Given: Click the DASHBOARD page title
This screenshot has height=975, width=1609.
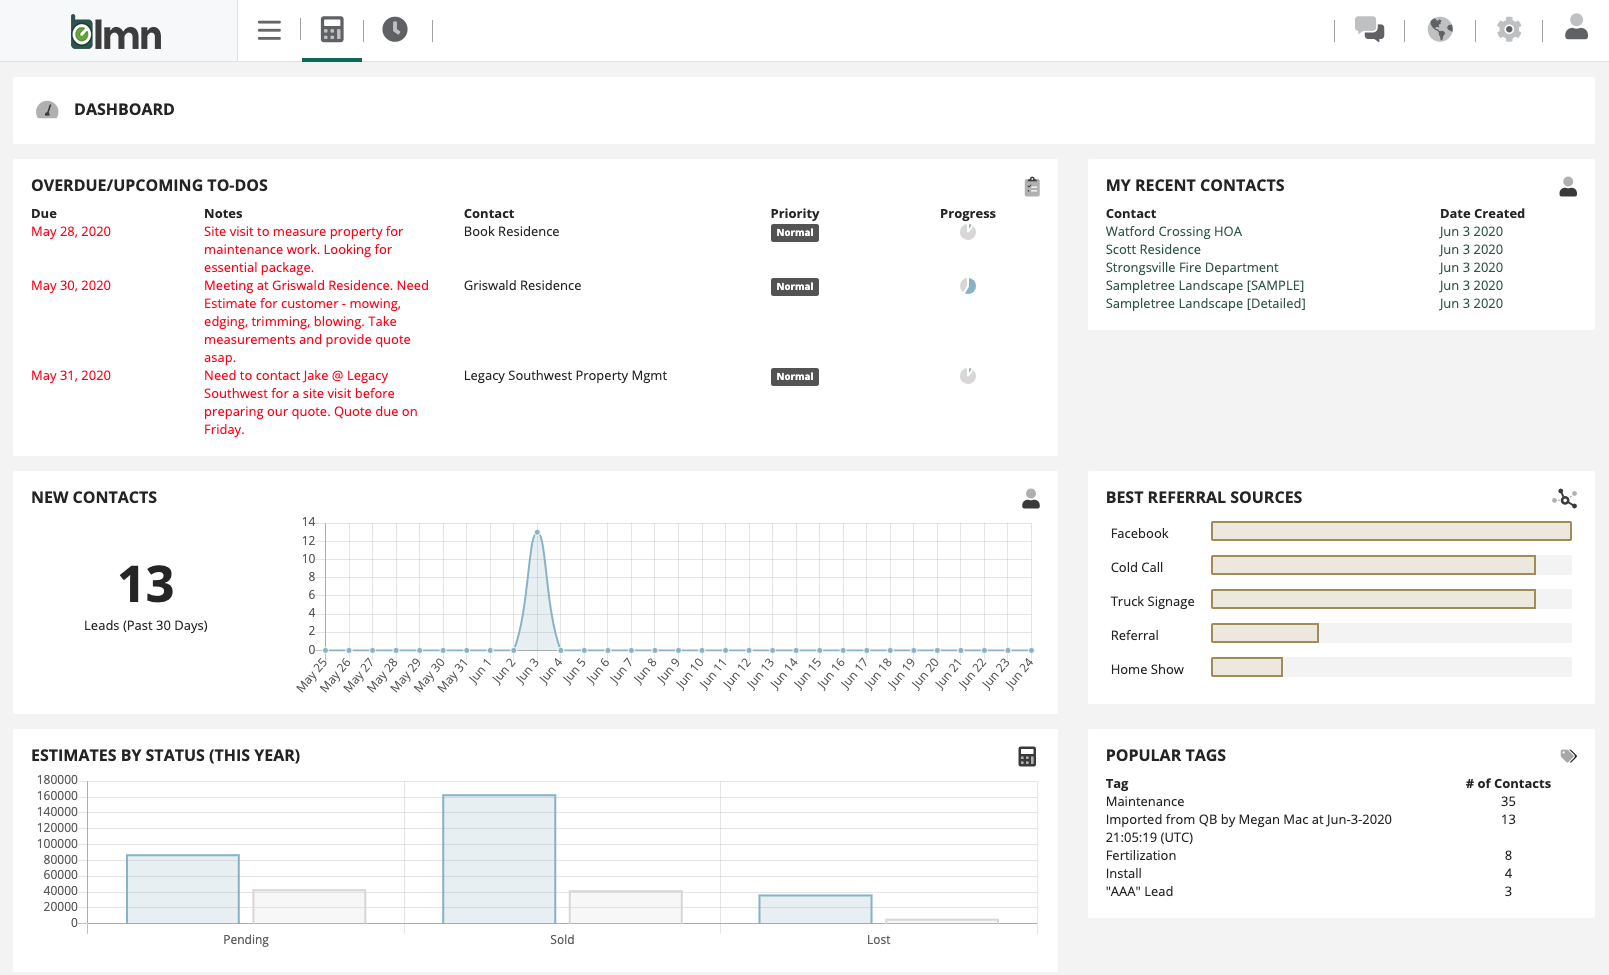Looking at the screenshot, I should (124, 110).
